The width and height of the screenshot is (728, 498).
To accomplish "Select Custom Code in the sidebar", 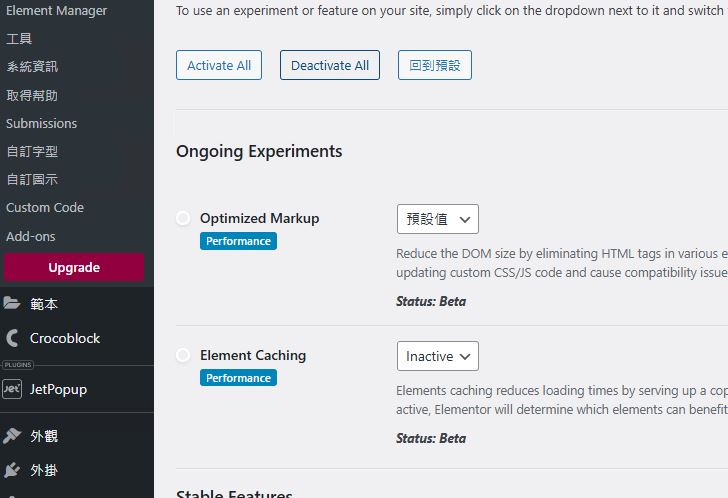I will pyautogui.click(x=45, y=208).
